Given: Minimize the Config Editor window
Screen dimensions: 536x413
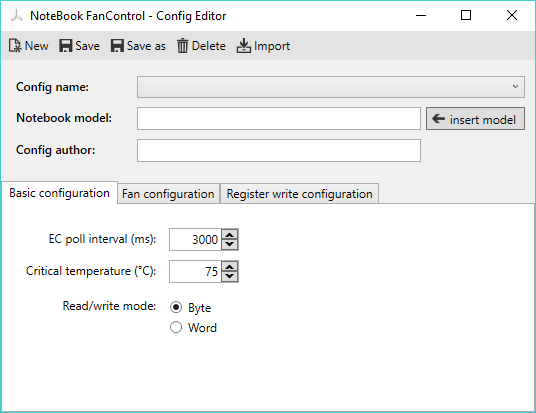Looking at the screenshot, I should click(x=421, y=15).
